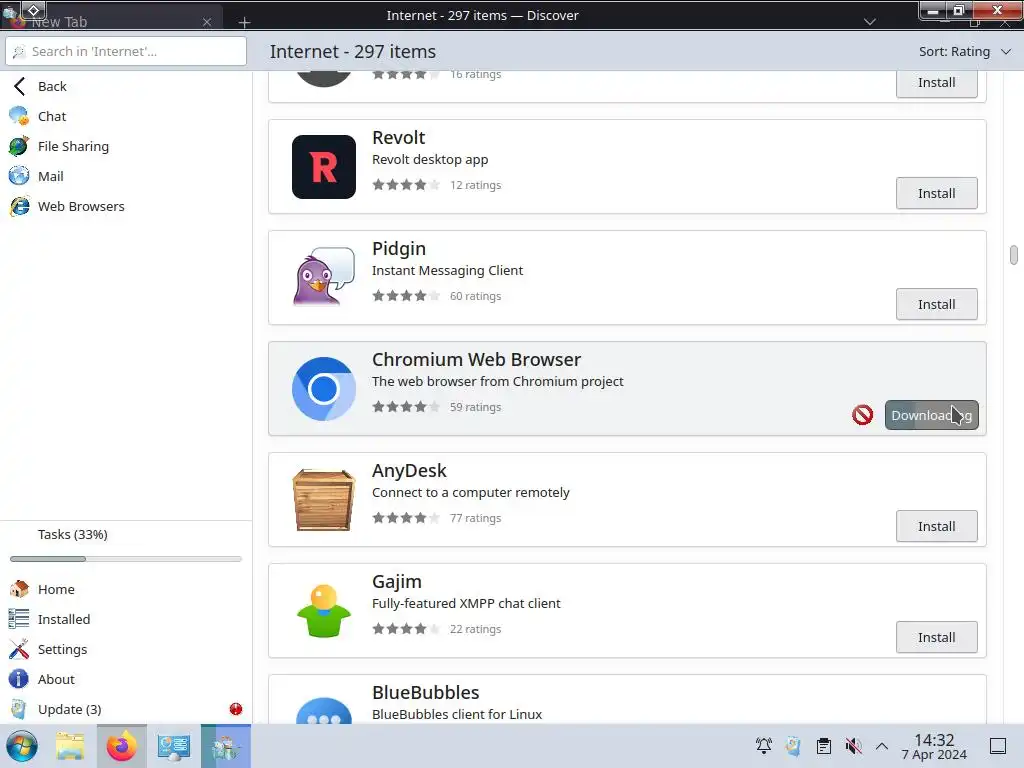
Task: Click the muted volume tray icon
Action: point(854,746)
